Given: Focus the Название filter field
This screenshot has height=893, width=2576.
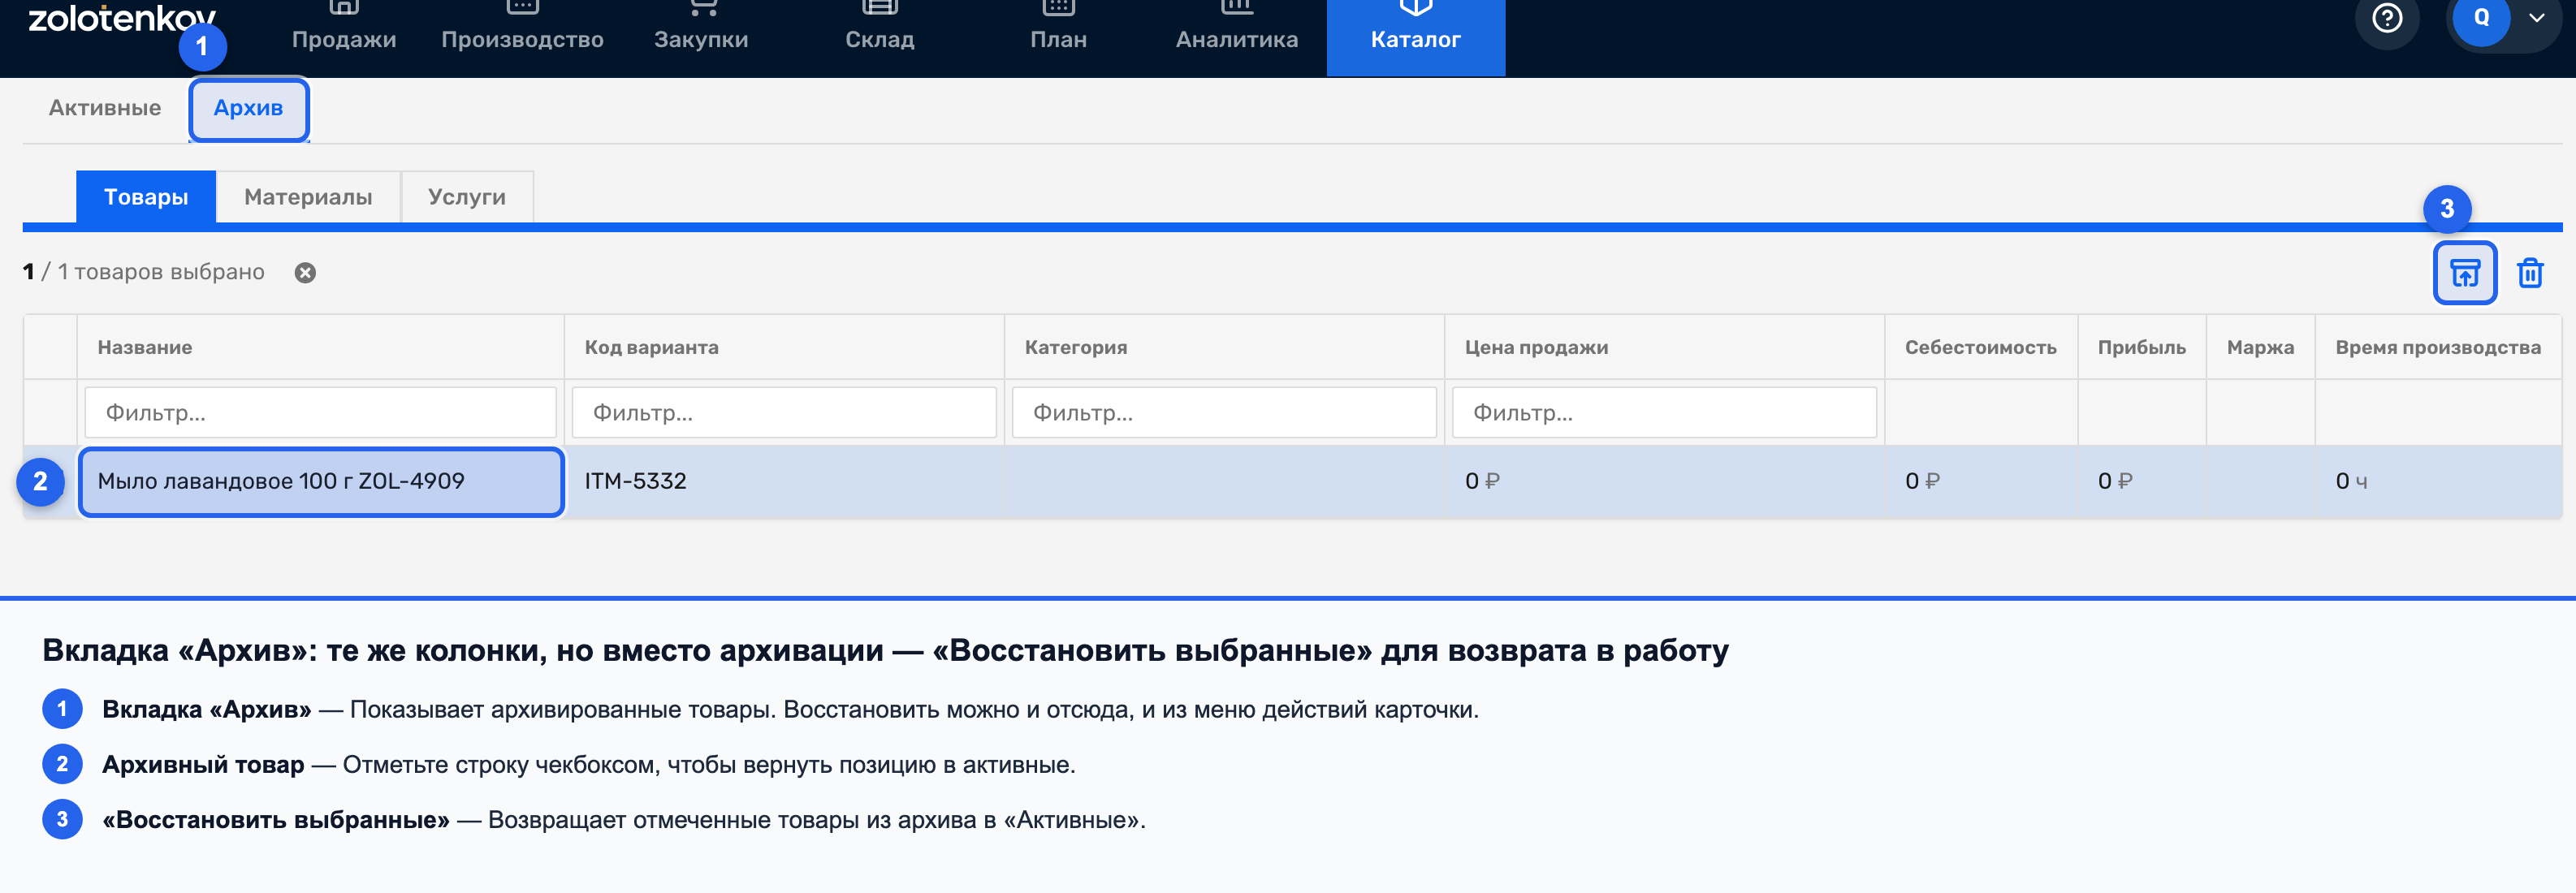Looking at the screenshot, I should pyautogui.click(x=320, y=412).
